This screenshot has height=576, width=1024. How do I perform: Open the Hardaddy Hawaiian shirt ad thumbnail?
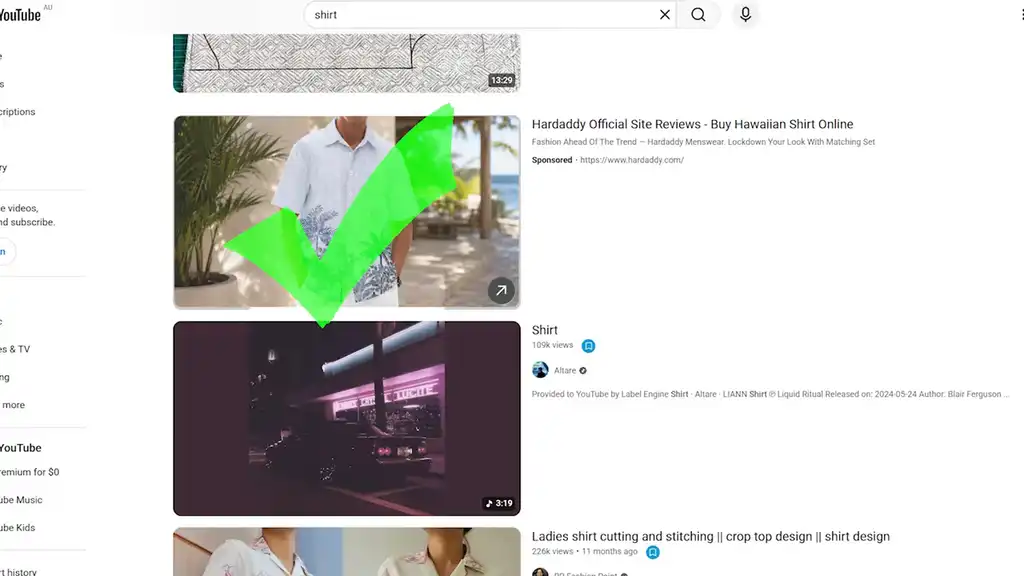347,212
